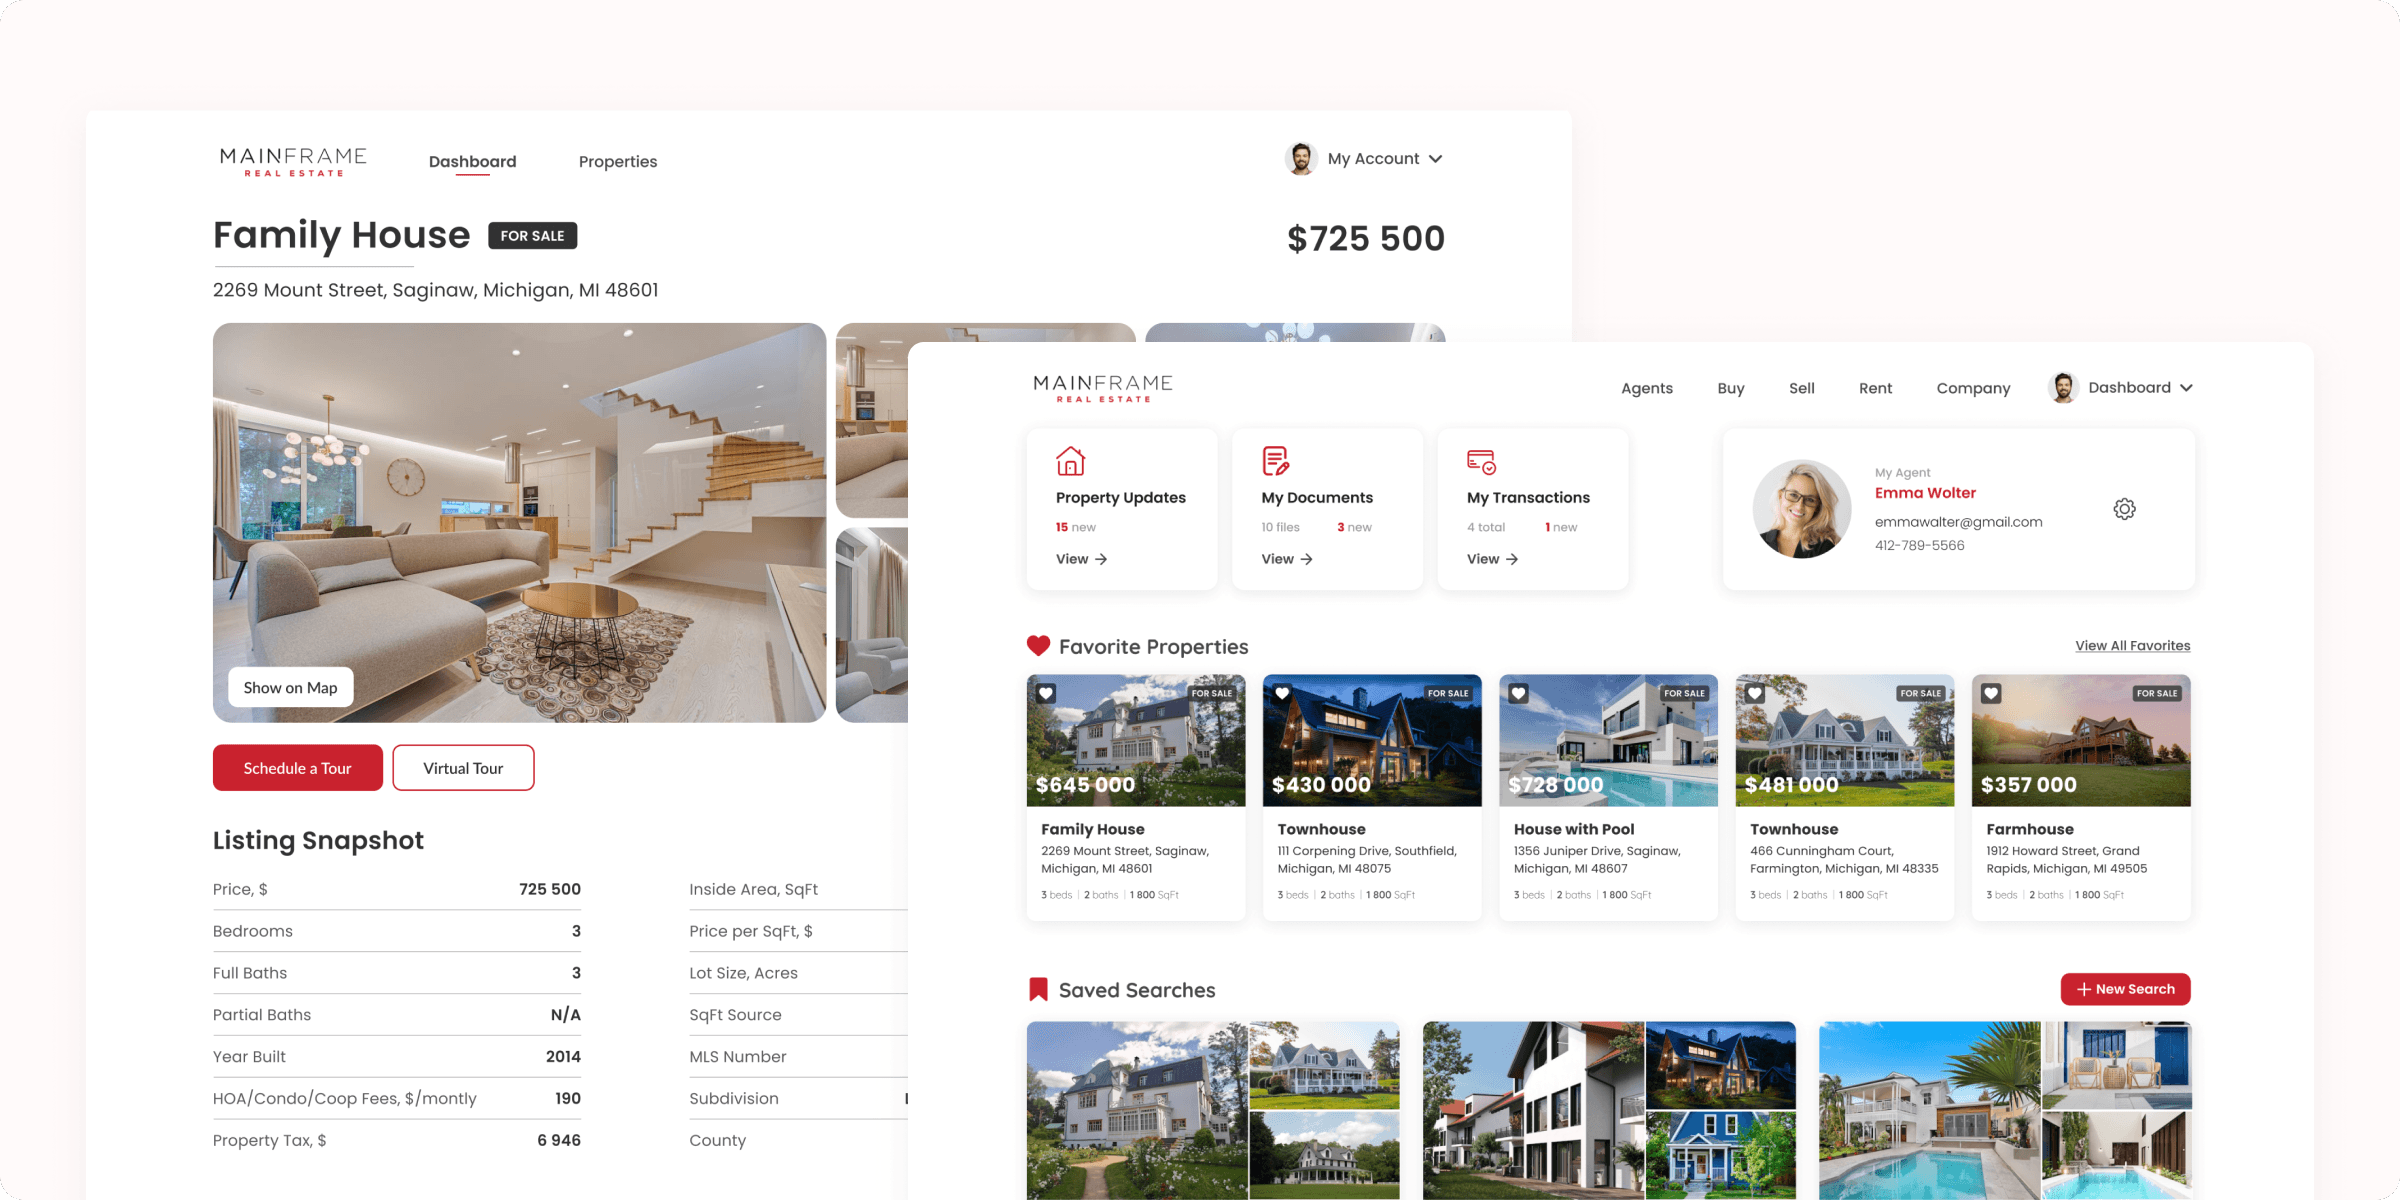
Task: Open Properties navigation menu item
Action: pyautogui.click(x=617, y=159)
